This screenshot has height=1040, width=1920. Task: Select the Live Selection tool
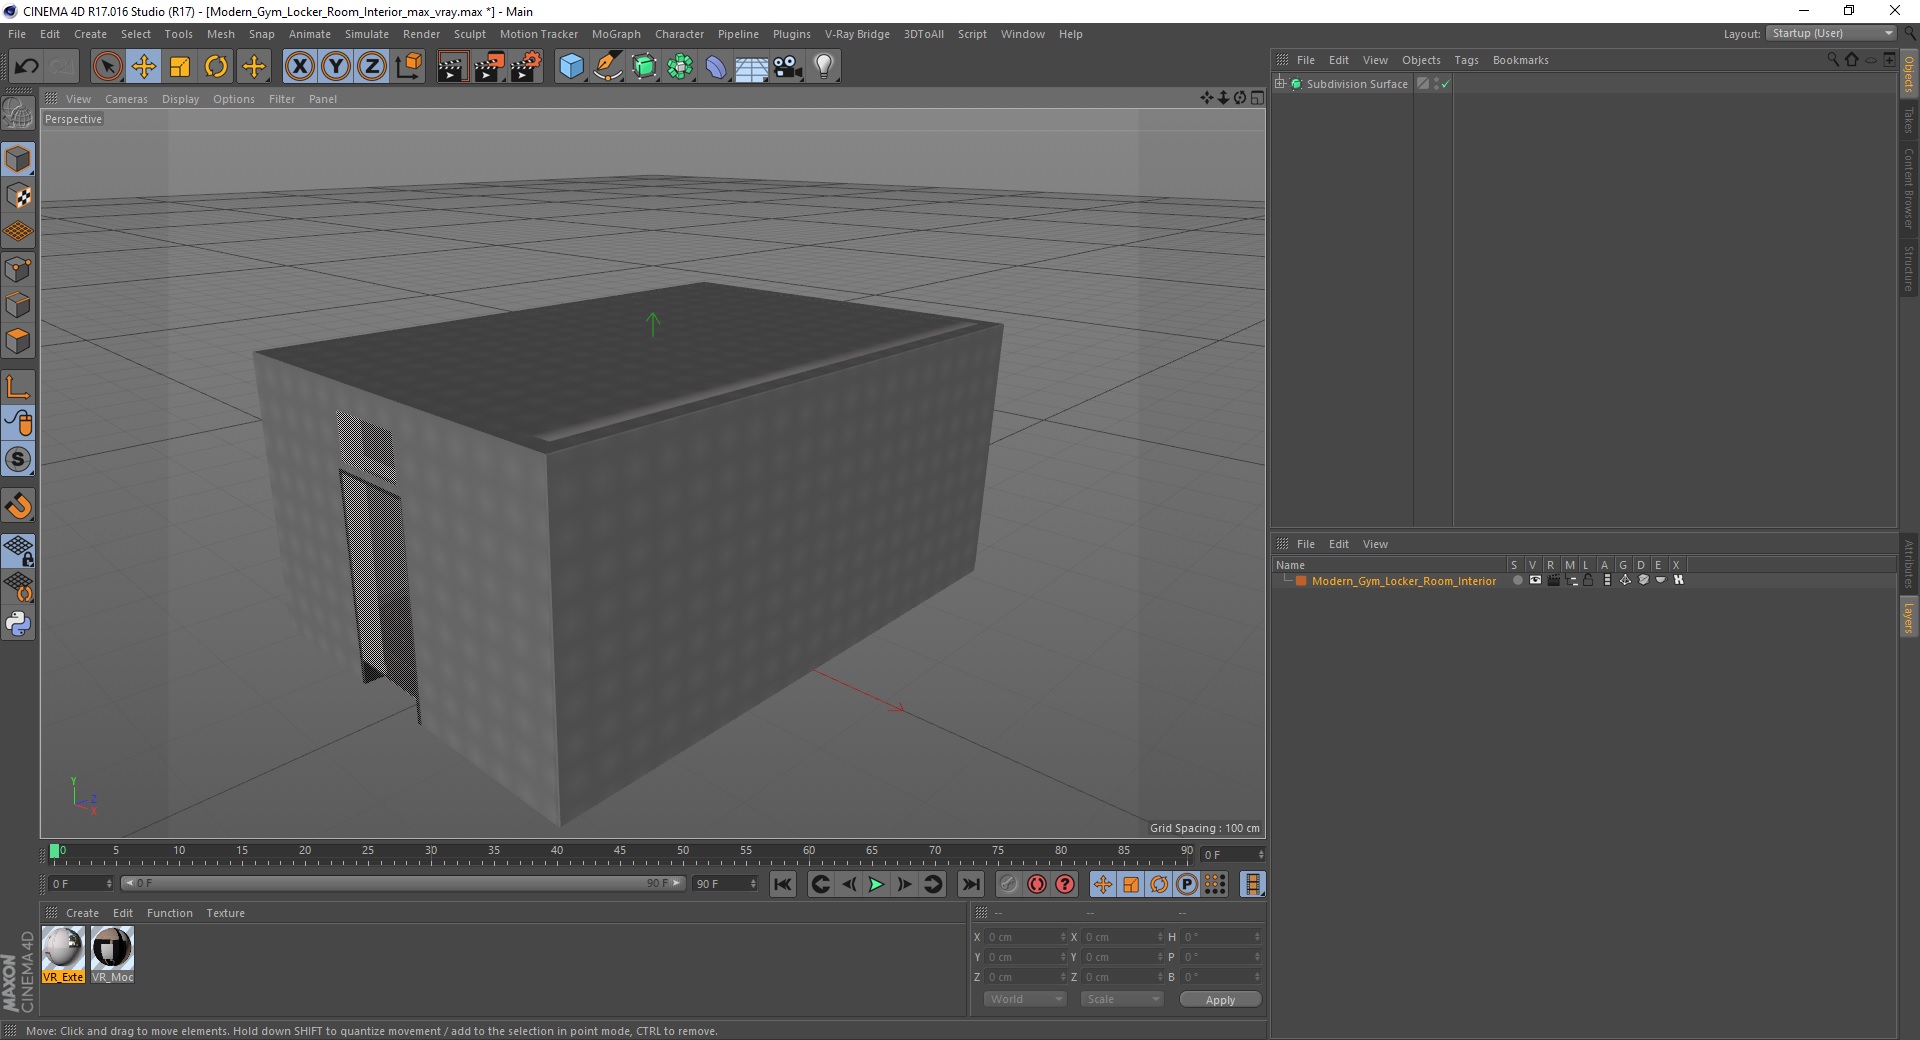point(107,67)
